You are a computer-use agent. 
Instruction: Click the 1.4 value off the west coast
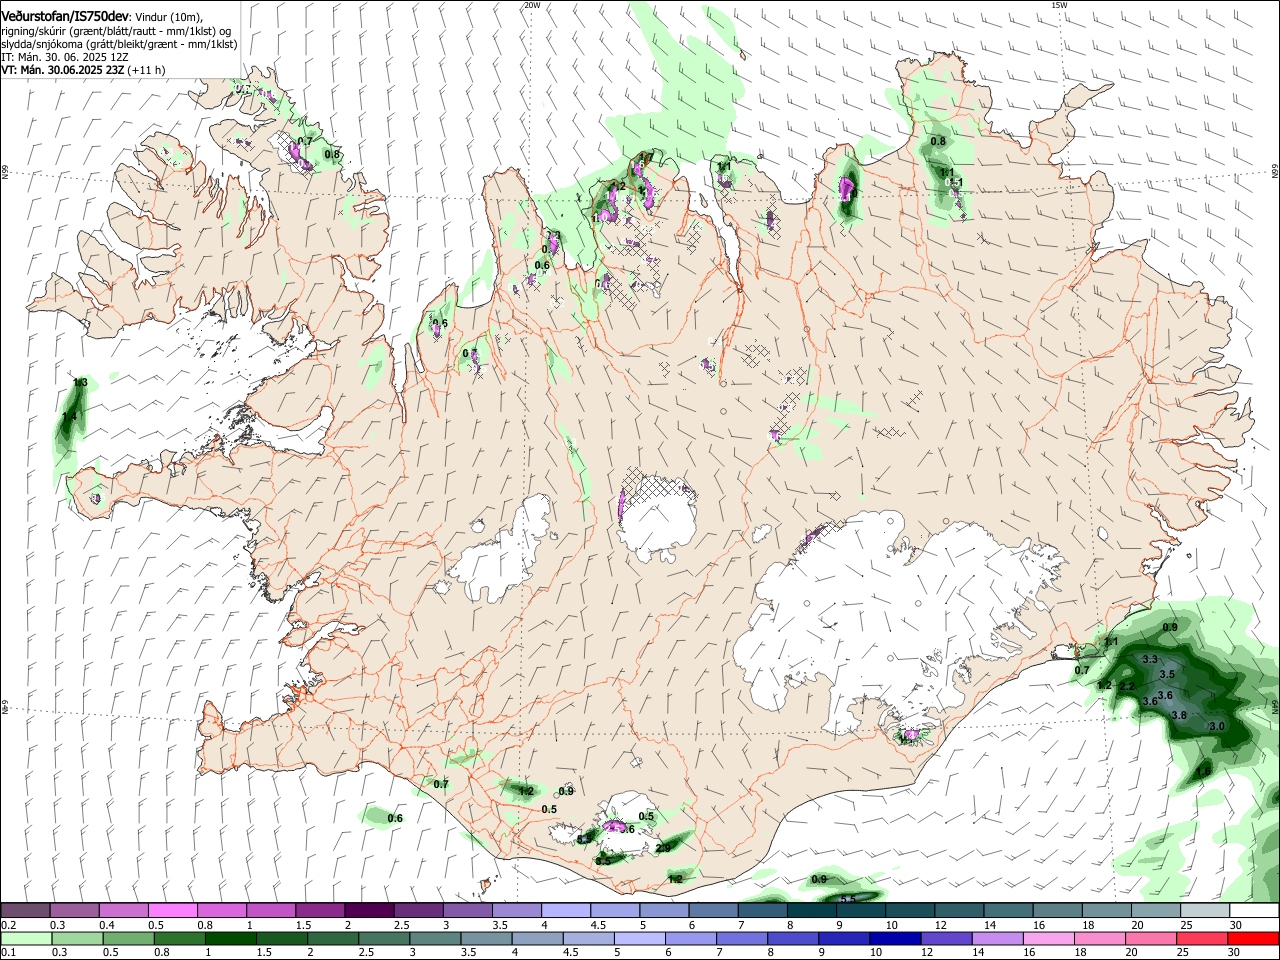69,416
